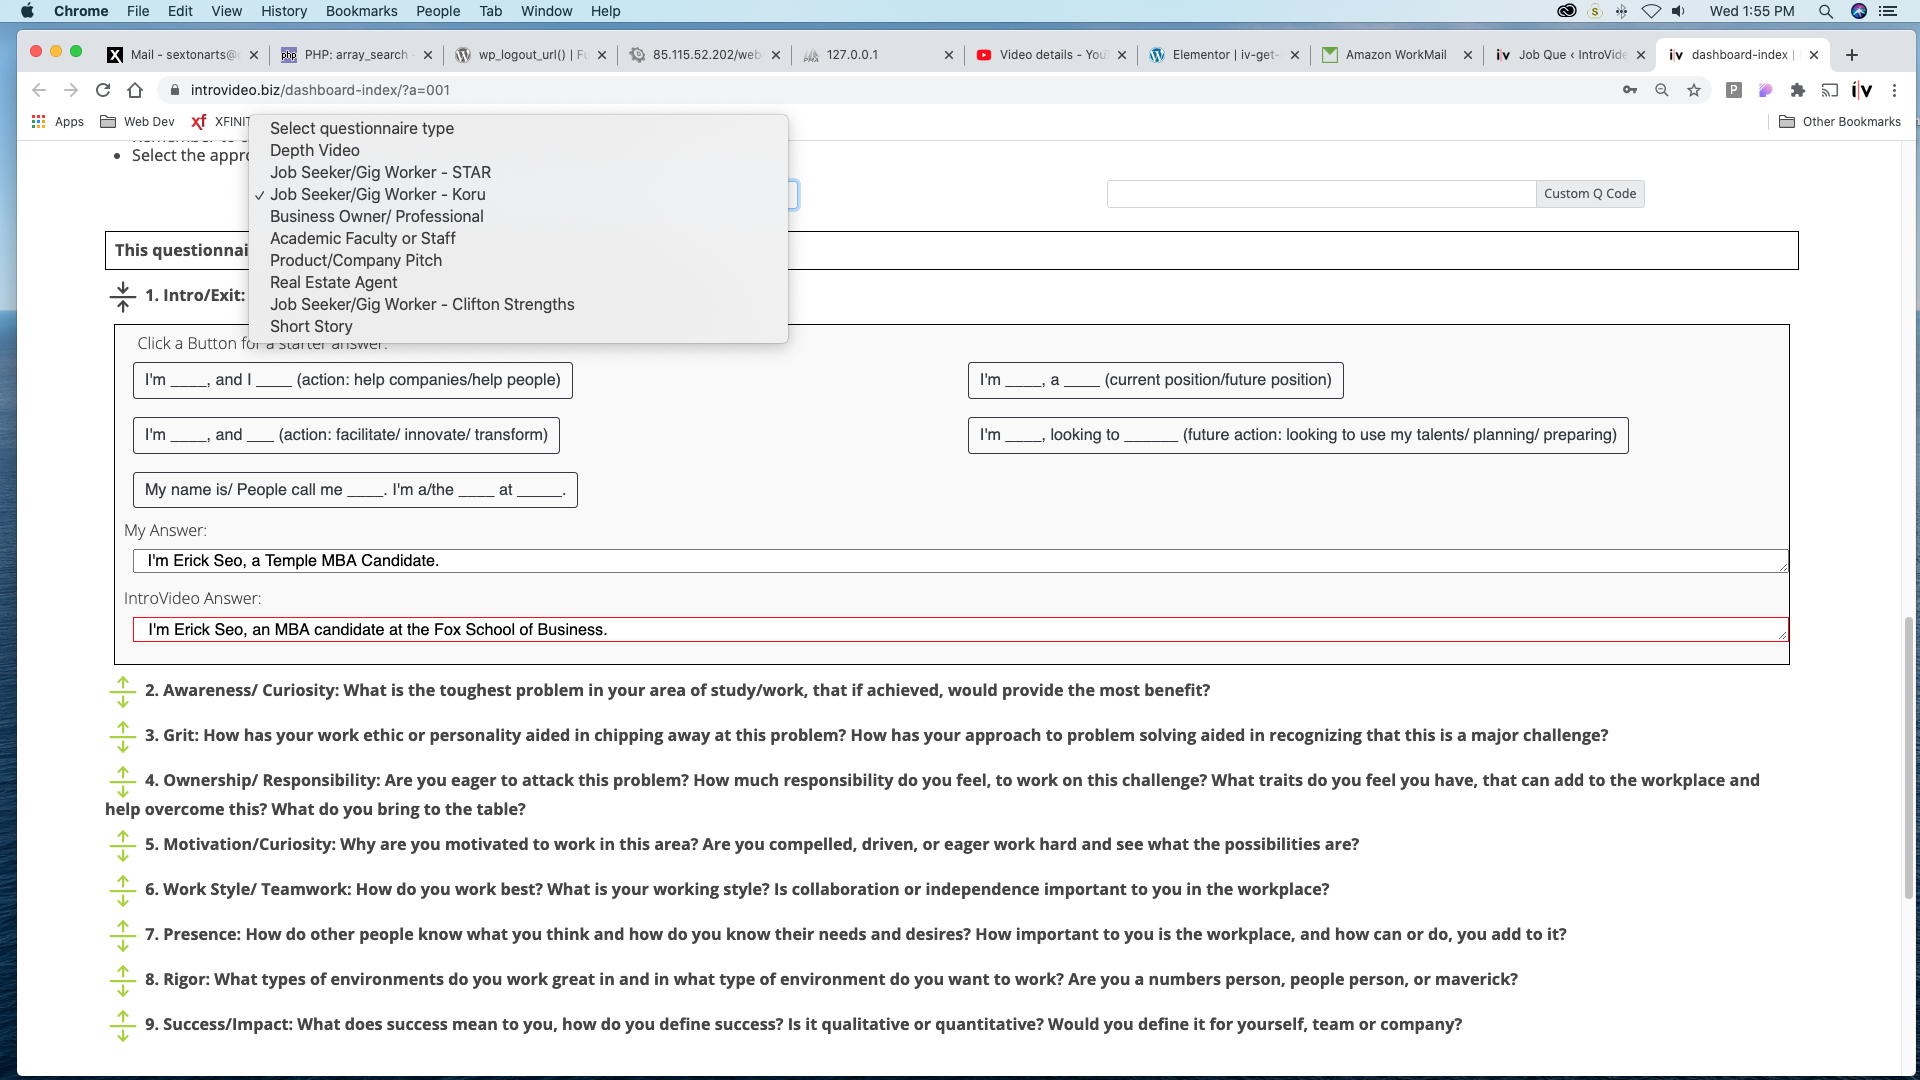Expand question 6 Work Style/Teamwork
This screenshot has width=1920, height=1080.
click(122, 890)
